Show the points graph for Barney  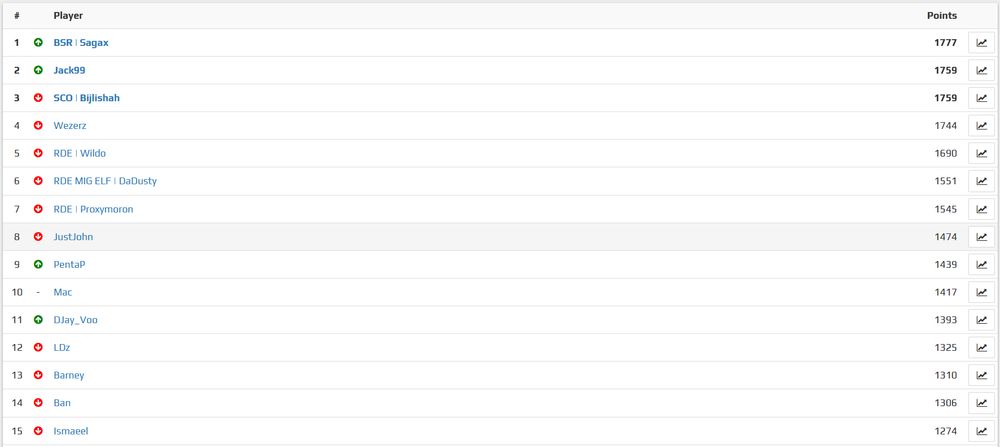[x=981, y=375]
